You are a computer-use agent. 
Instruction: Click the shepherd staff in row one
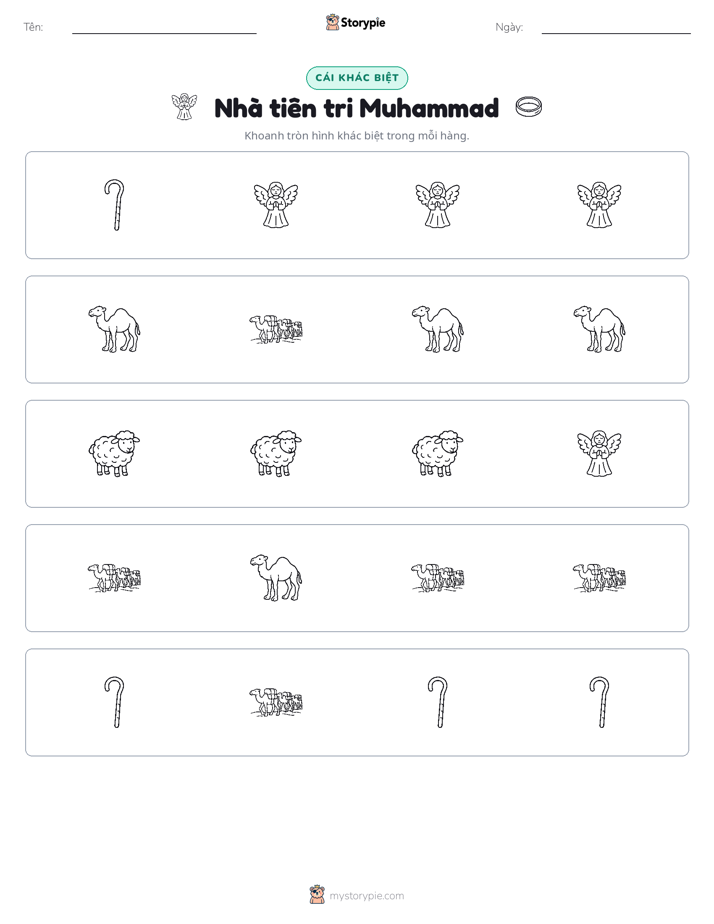click(x=114, y=205)
